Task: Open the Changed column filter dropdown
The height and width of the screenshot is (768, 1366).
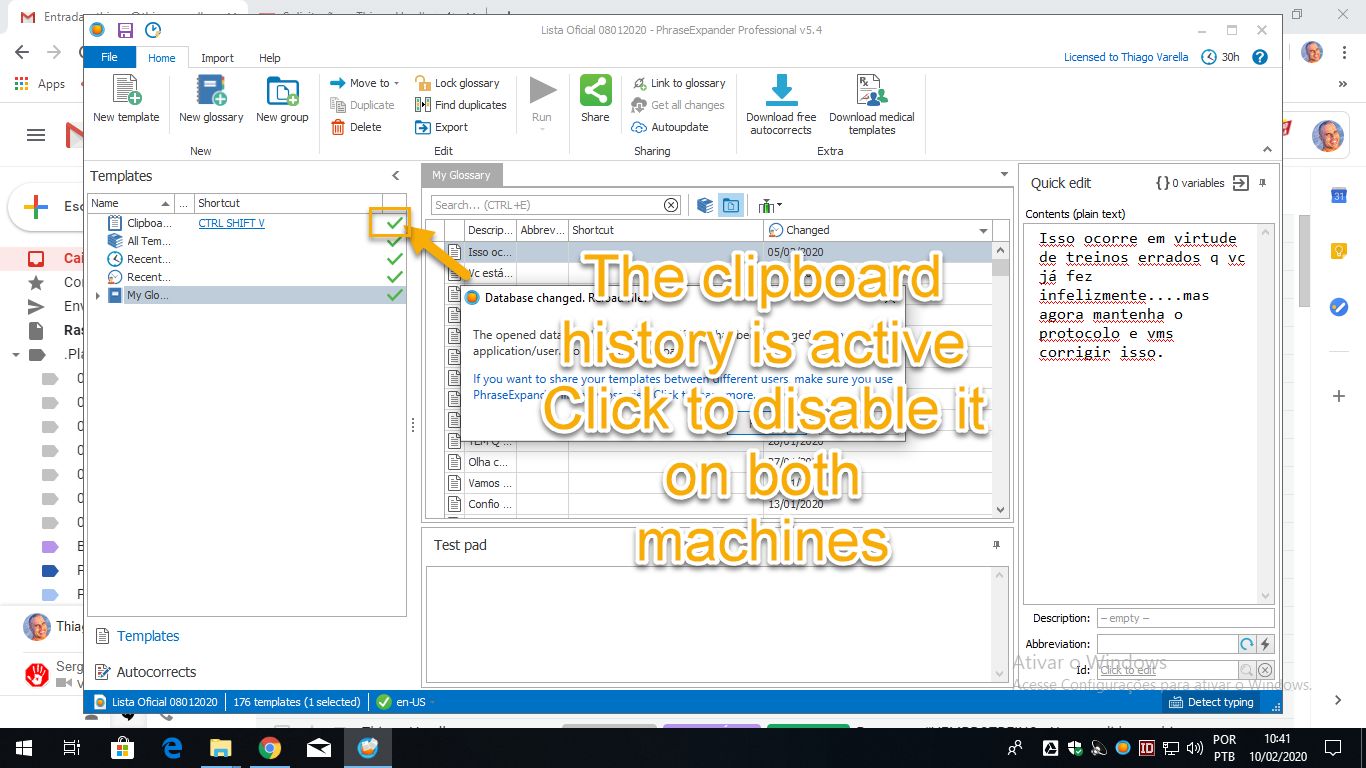Action: (x=983, y=231)
